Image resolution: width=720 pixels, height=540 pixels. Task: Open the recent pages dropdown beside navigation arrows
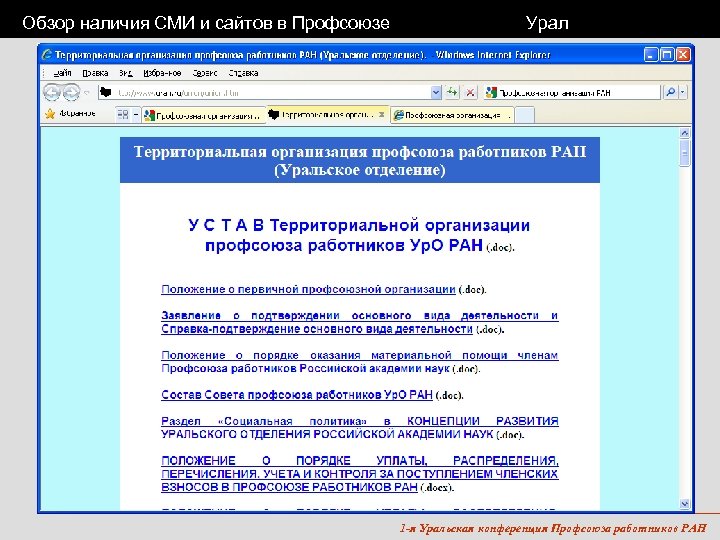[x=87, y=93]
